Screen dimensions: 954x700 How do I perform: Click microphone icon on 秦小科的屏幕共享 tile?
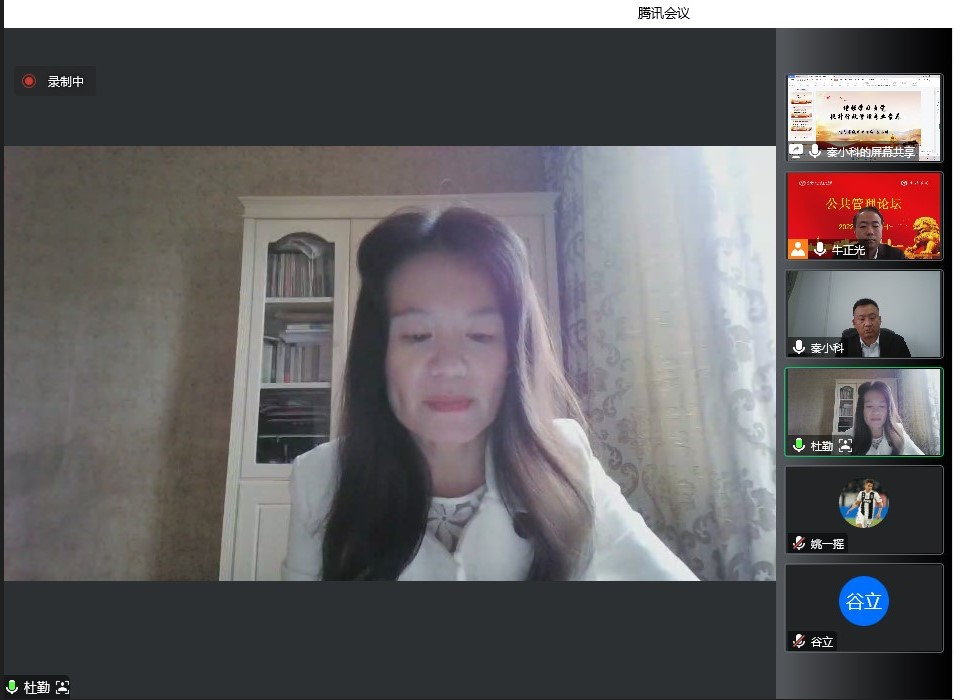pos(815,152)
